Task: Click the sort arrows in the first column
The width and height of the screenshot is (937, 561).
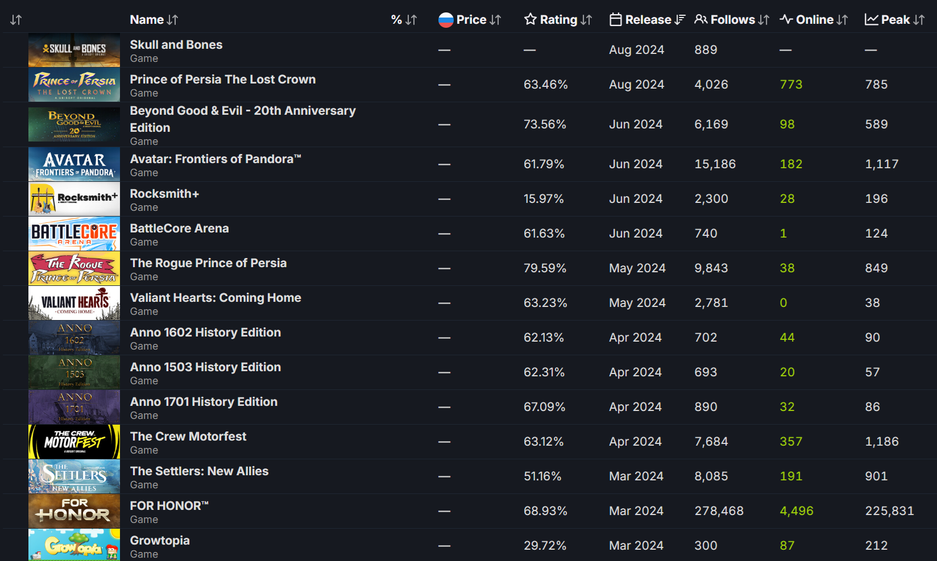Action: 16,20
